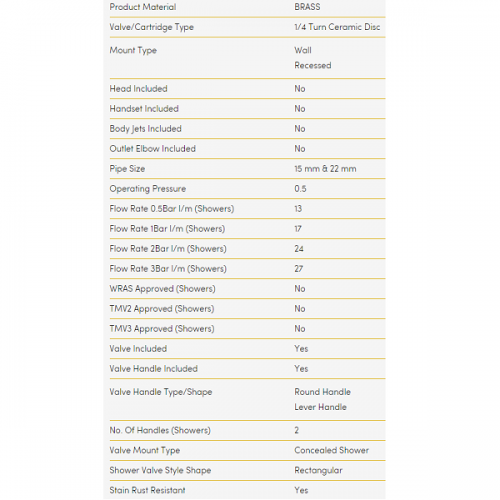
Task: Select the 15 mm & 22 mm pipe size
Action: pos(325,169)
